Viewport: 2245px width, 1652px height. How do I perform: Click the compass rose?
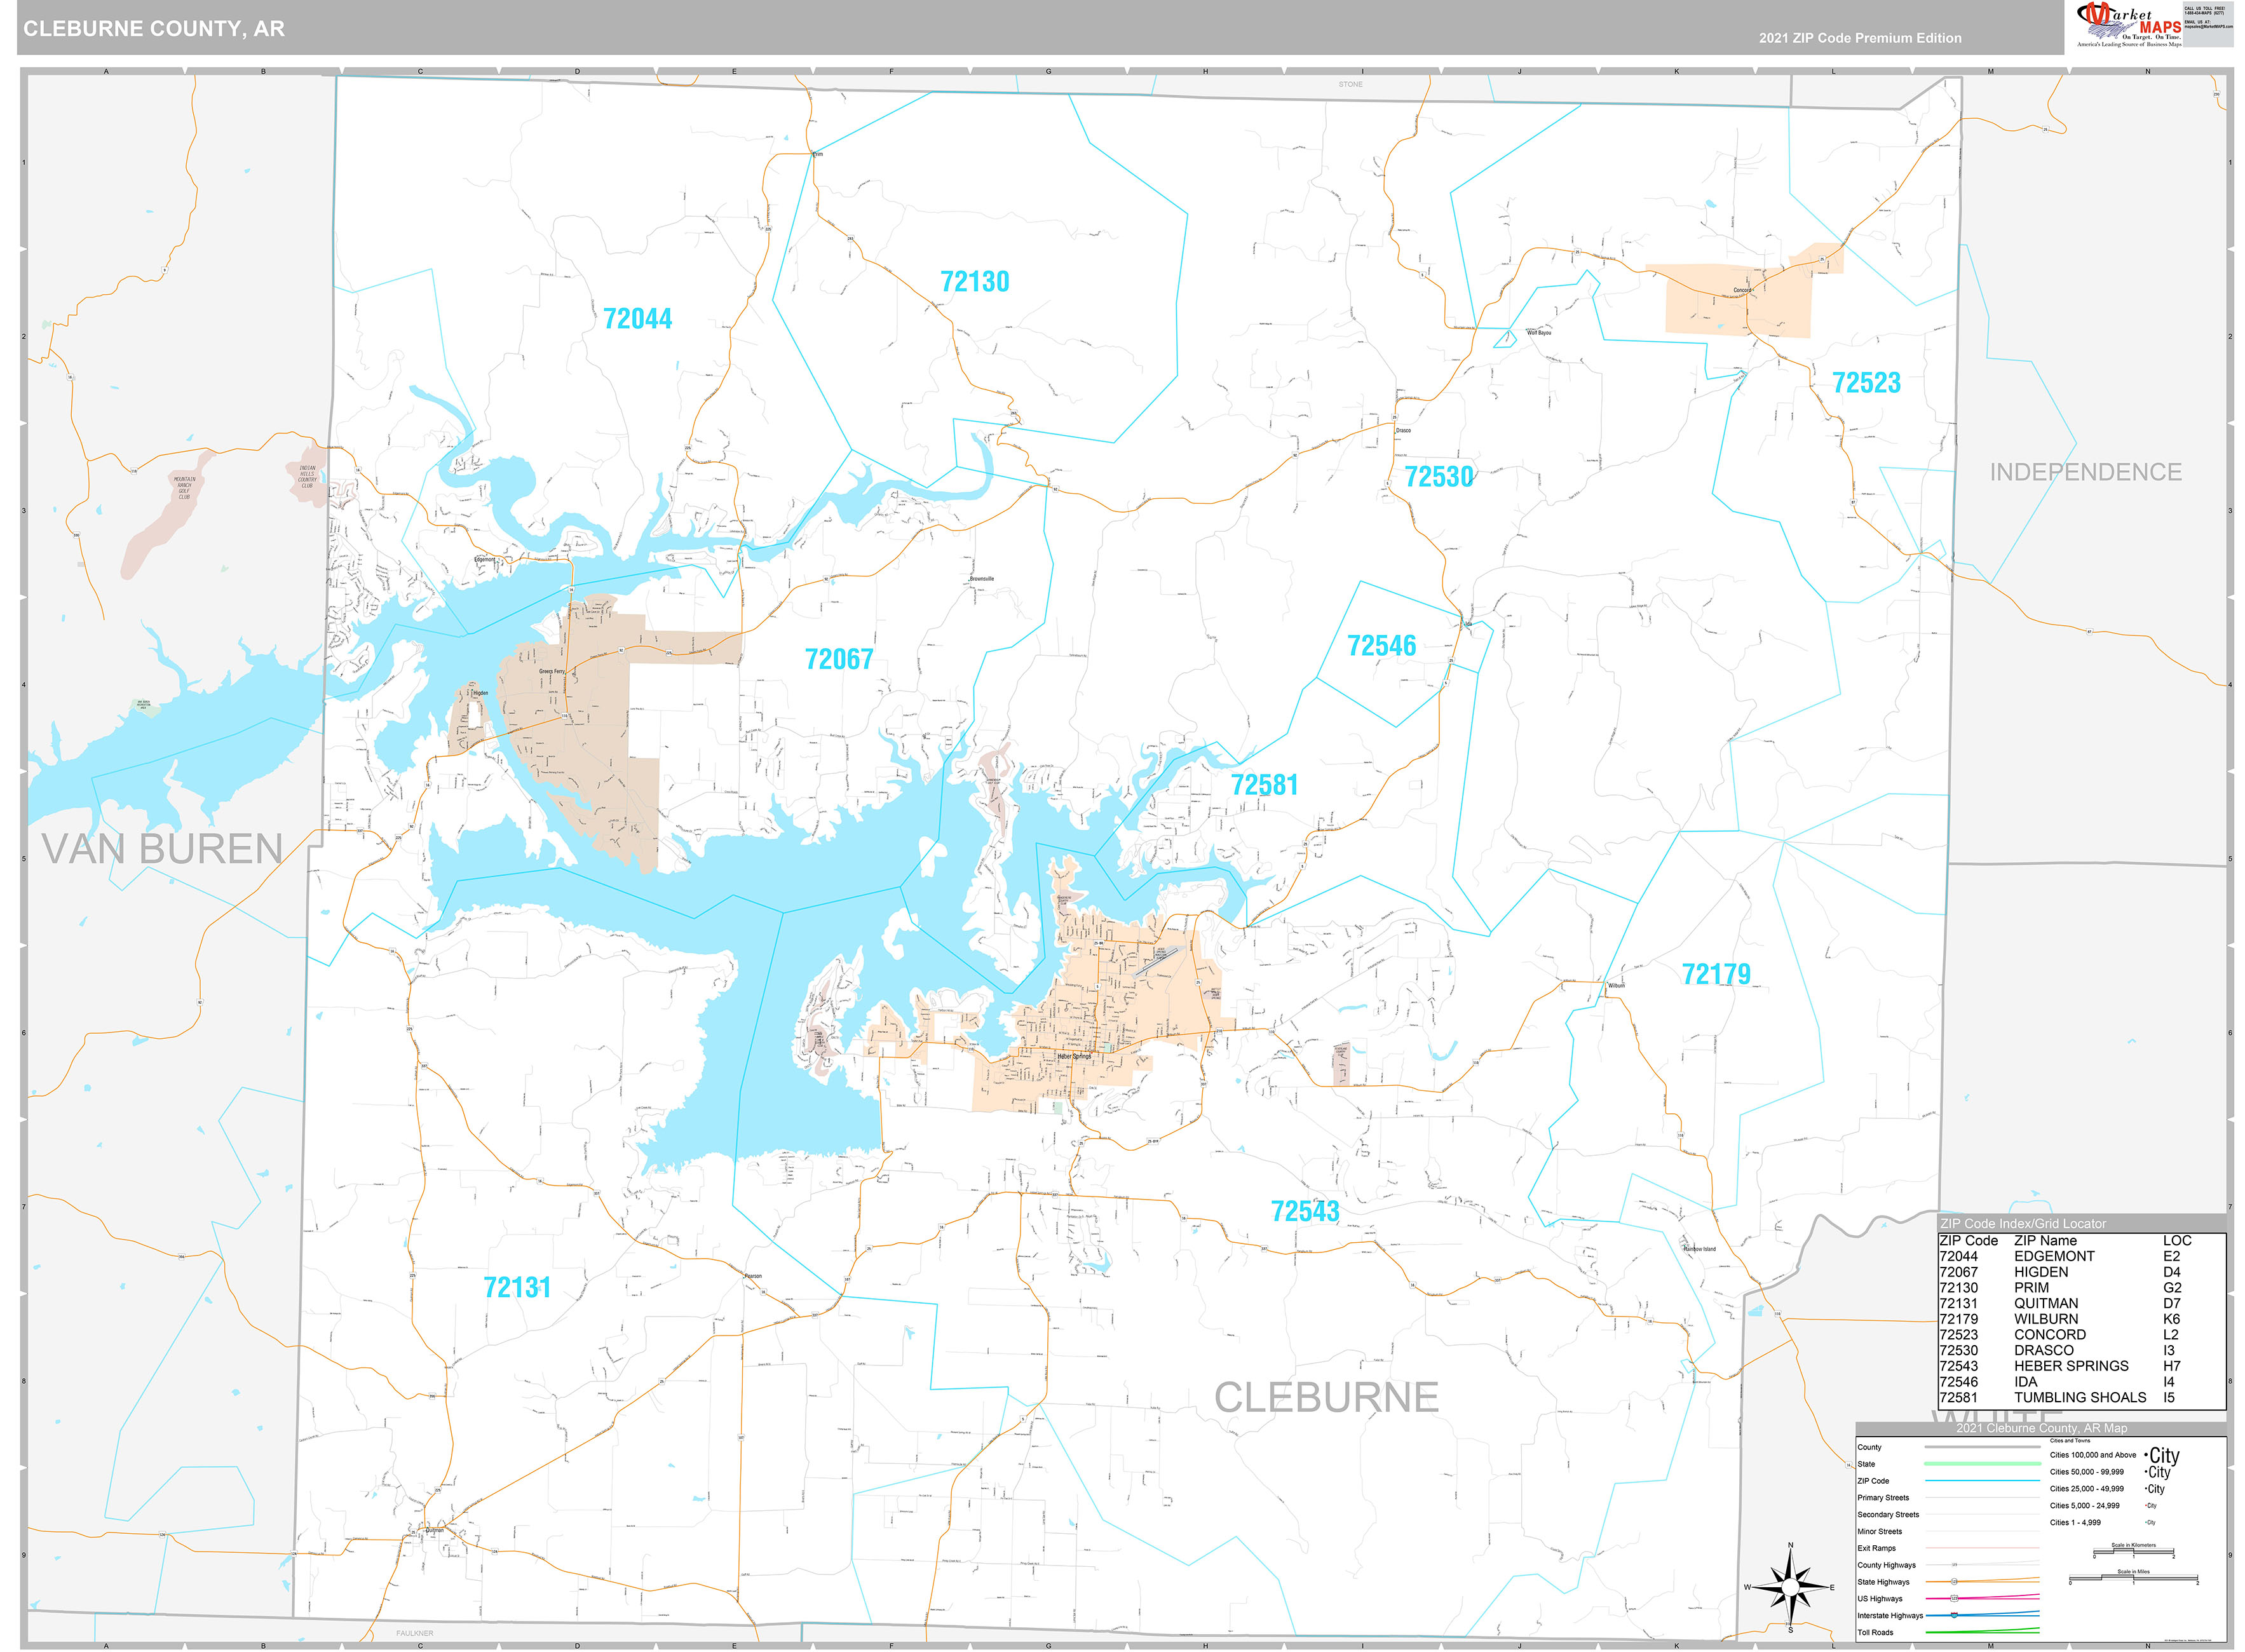coord(1790,1587)
